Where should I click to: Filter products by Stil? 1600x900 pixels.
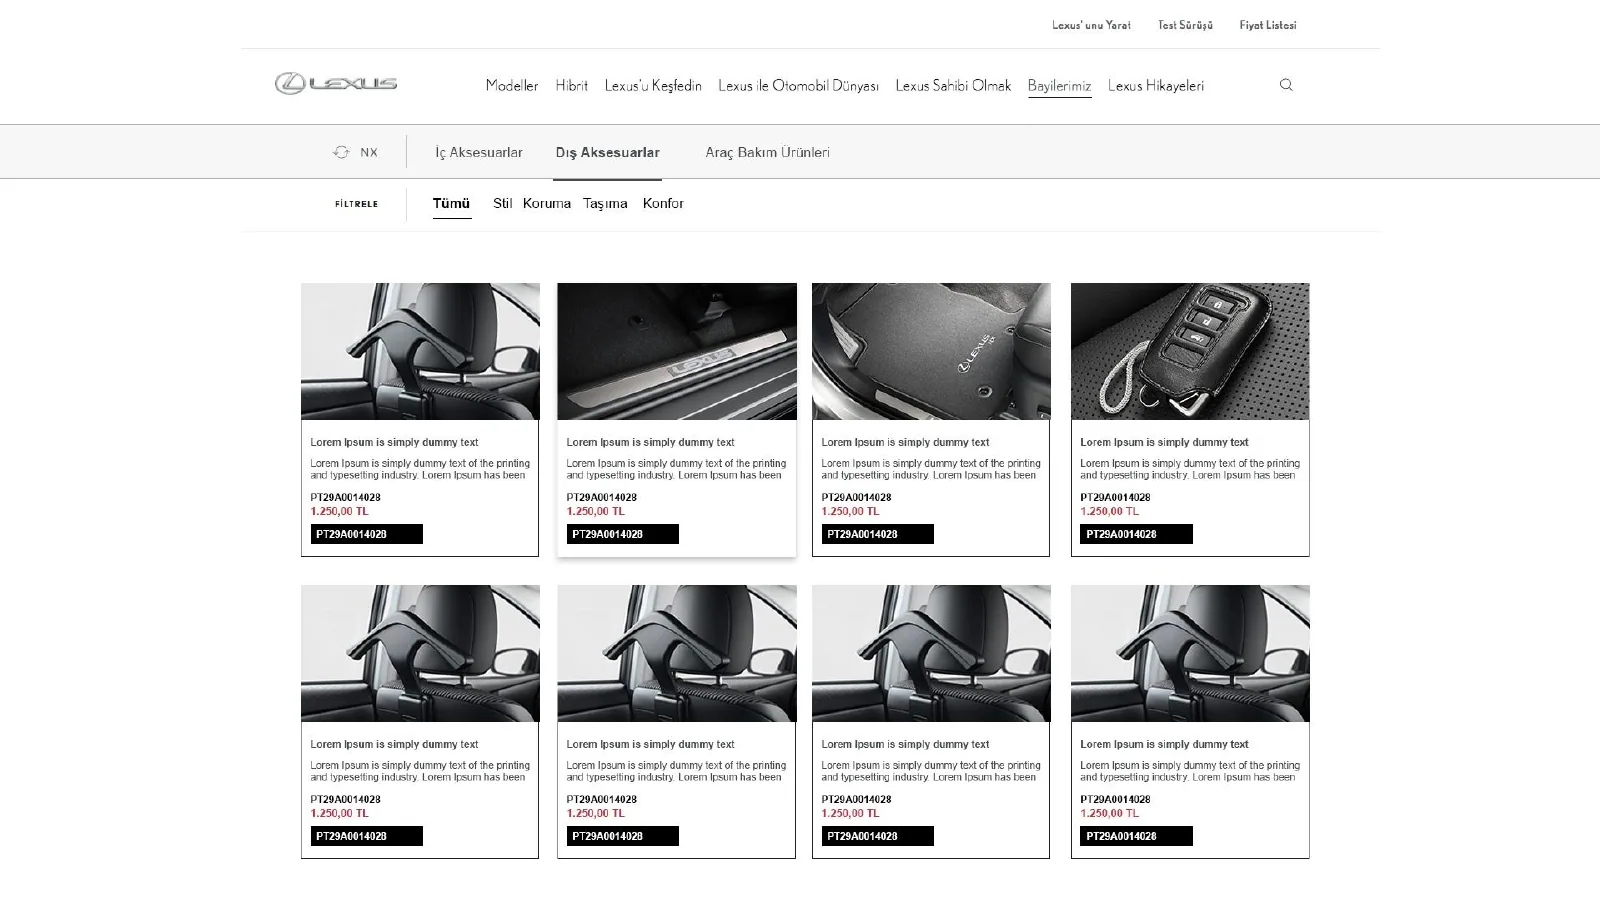pyautogui.click(x=502, y=203)
